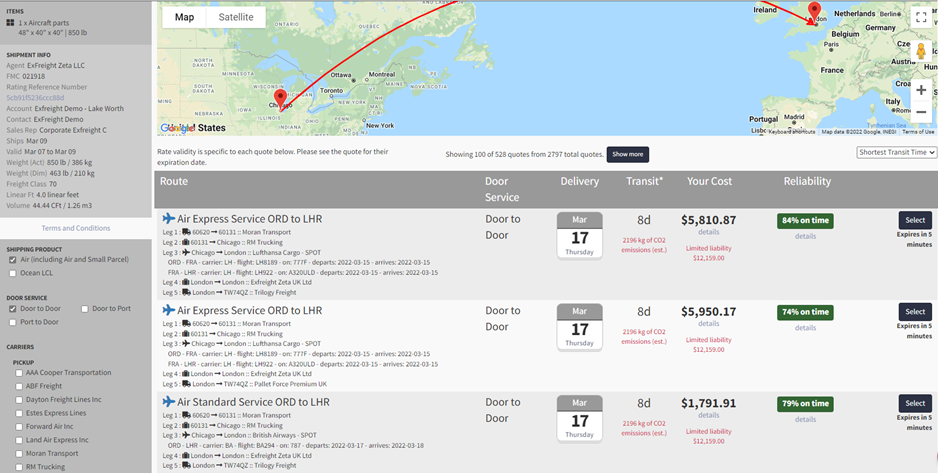This screenshot has width=938, height=473.
Task: Check the Door to Port option
Action: click(x=84, y=309)
